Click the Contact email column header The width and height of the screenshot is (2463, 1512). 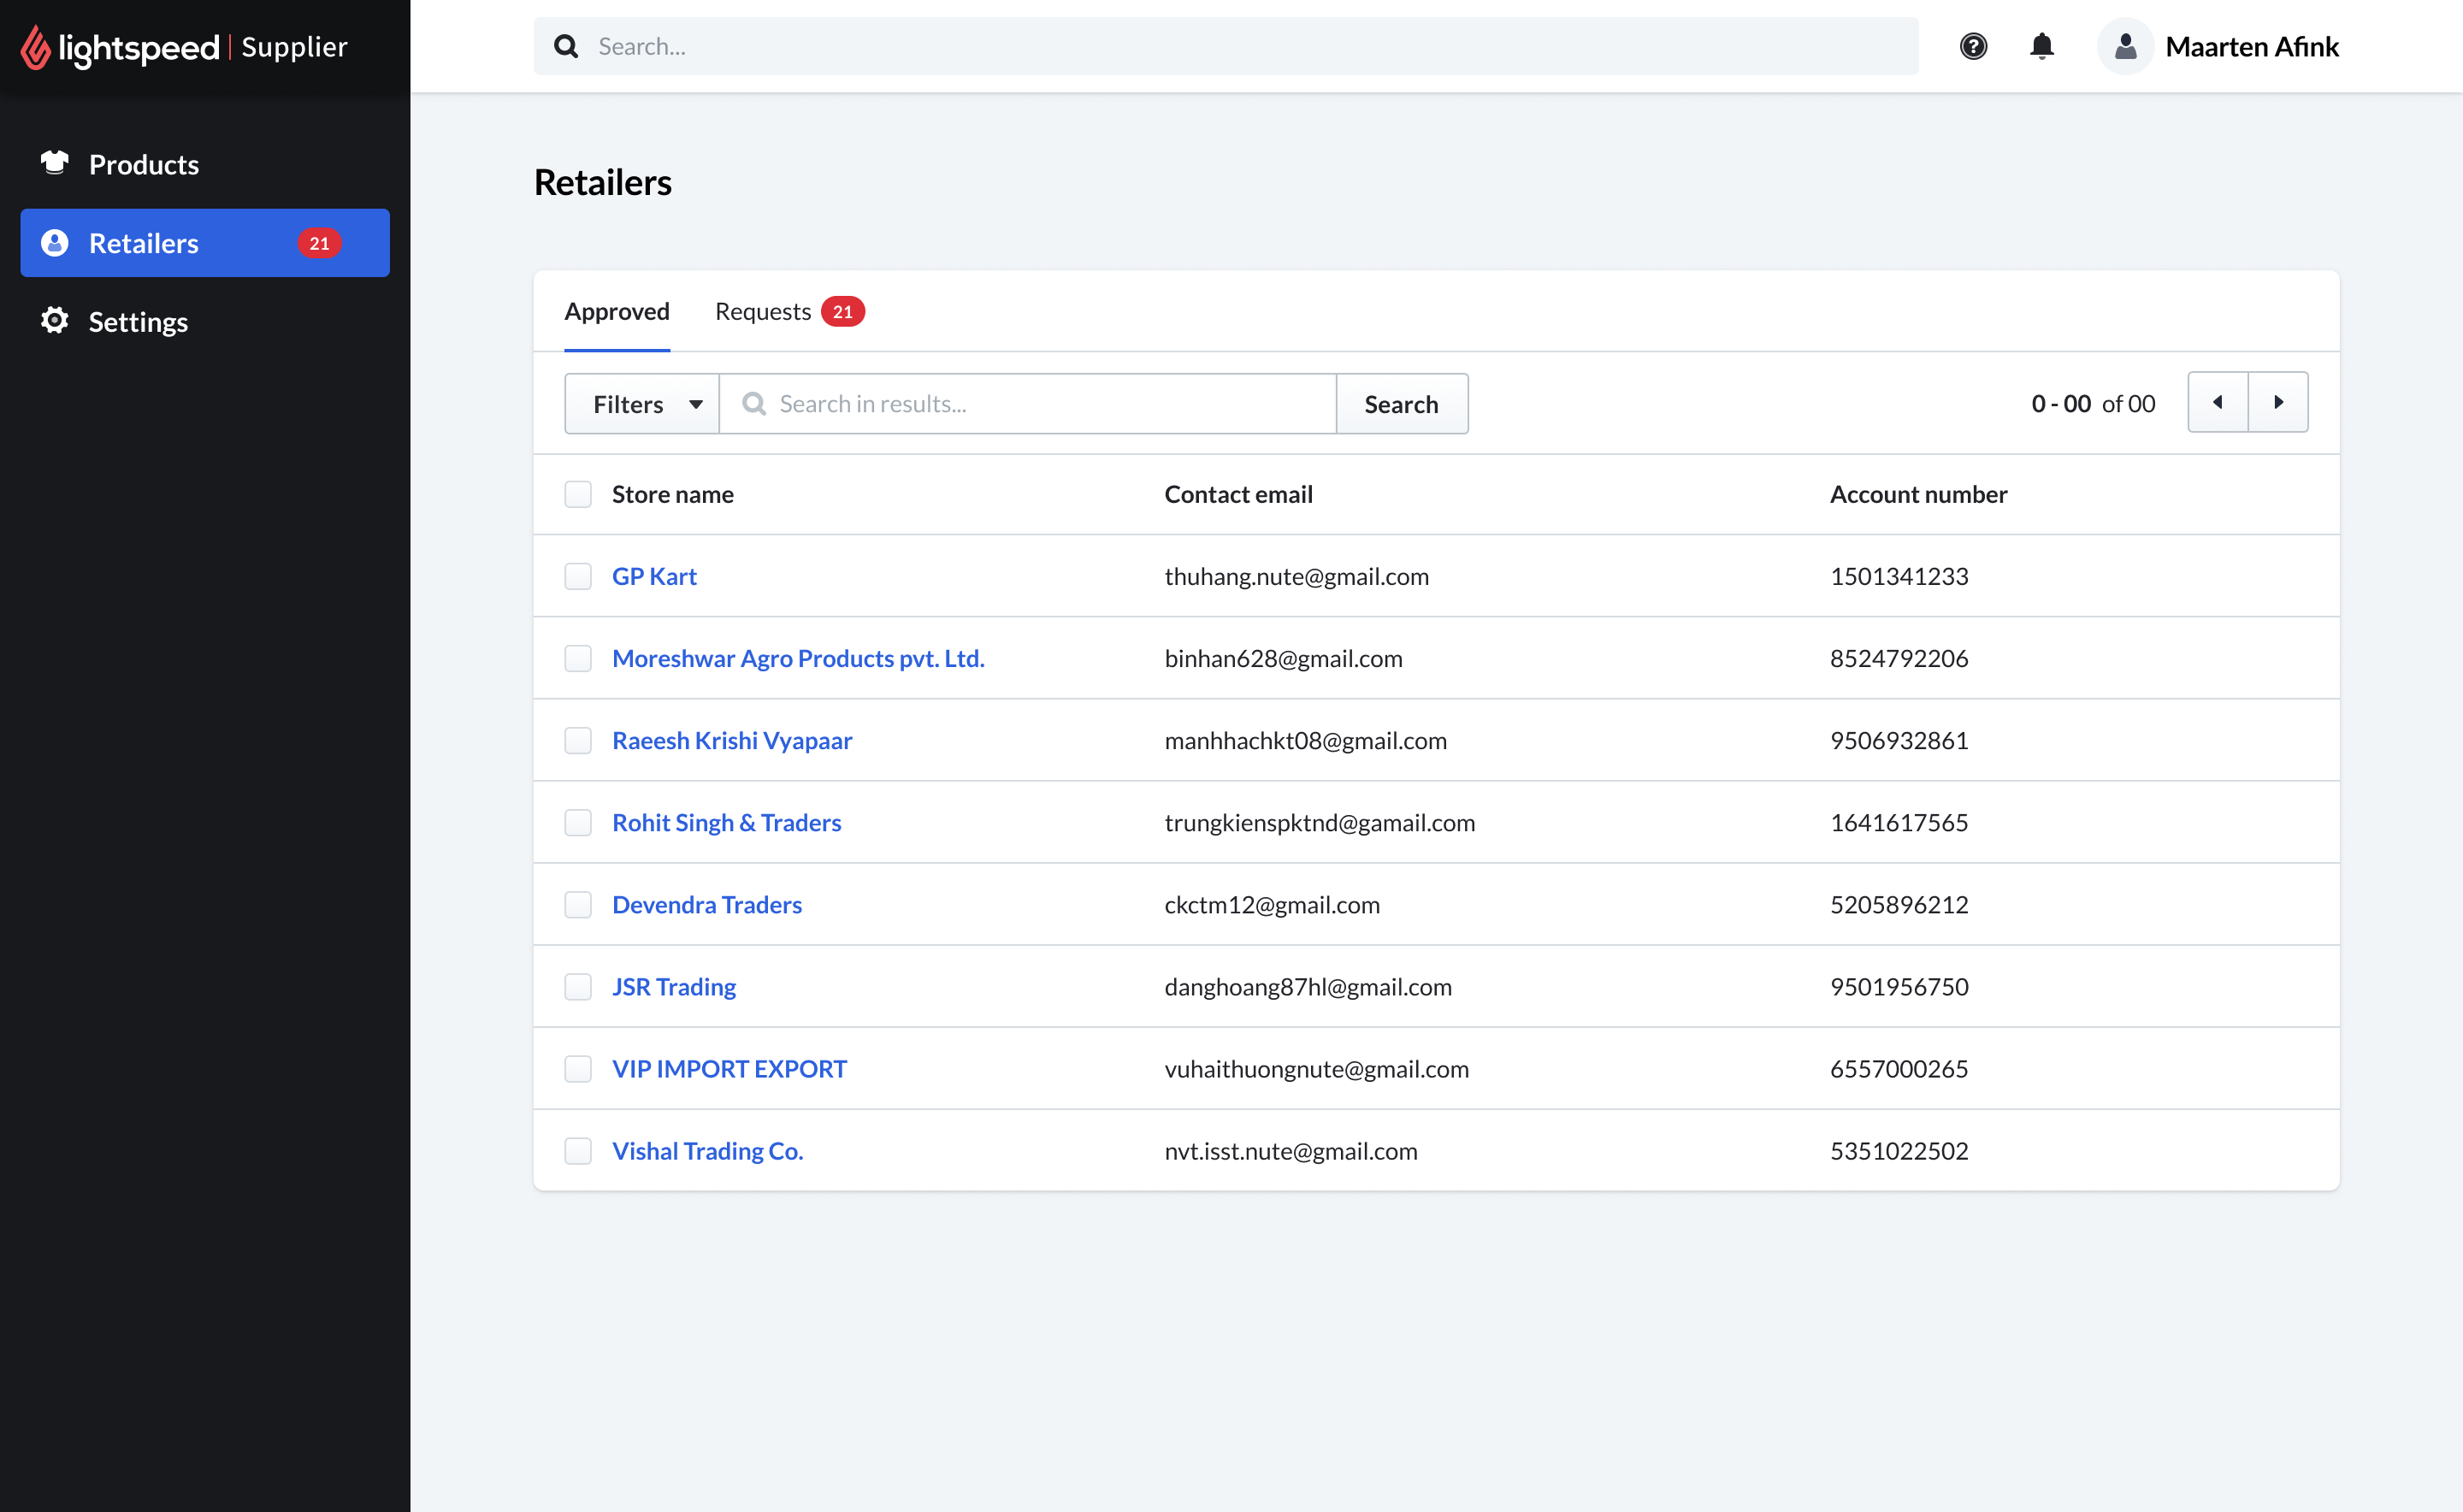(x=1238, y=494)
